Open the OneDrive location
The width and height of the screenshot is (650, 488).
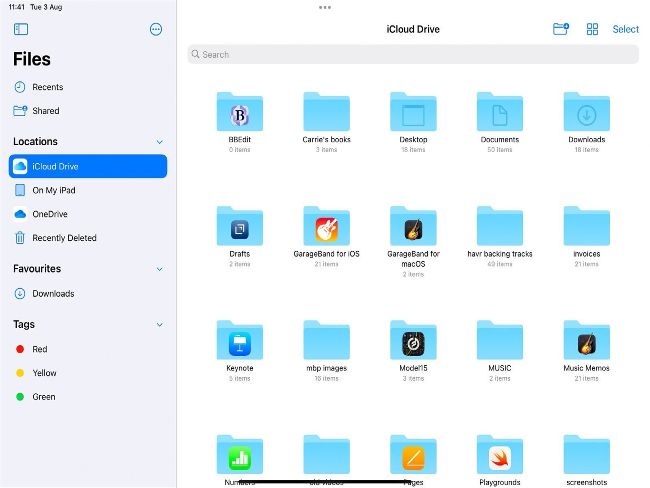49,214
